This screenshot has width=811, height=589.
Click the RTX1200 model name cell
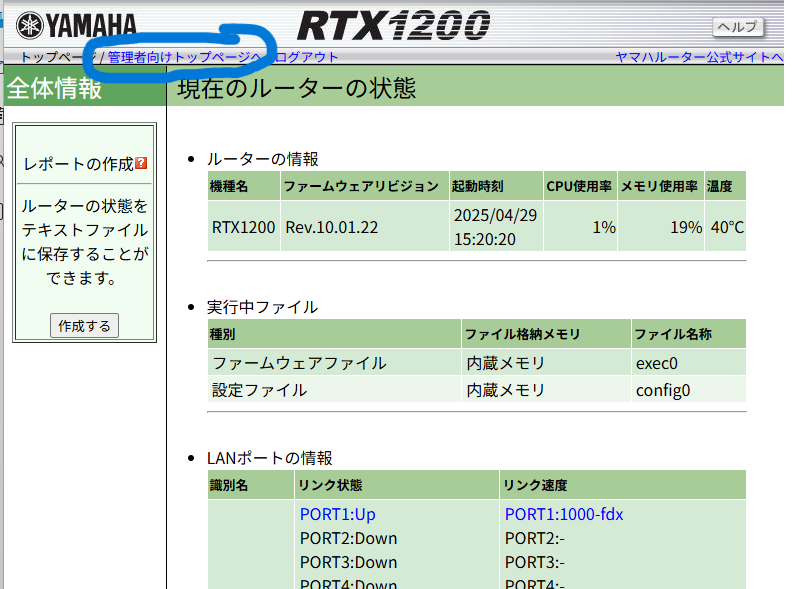click(244, 227)
